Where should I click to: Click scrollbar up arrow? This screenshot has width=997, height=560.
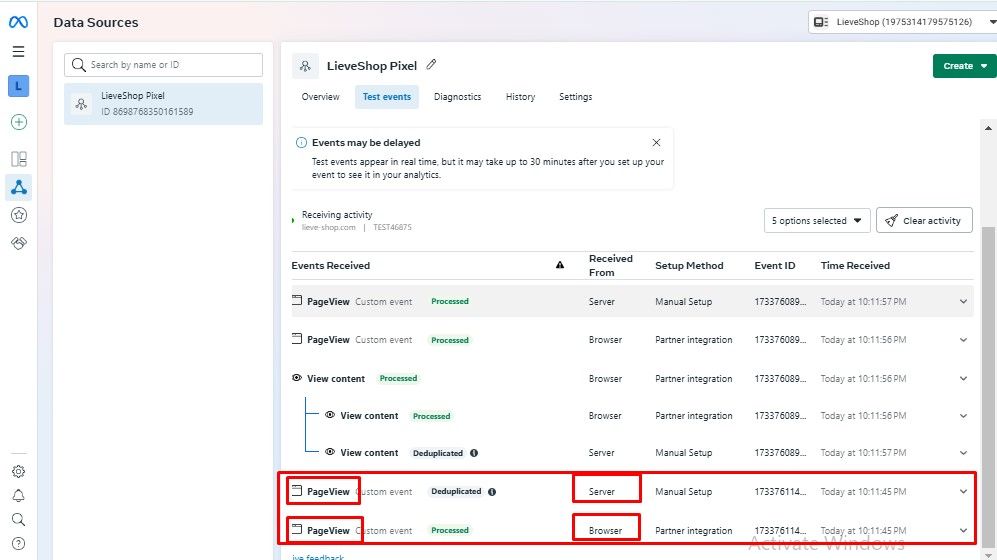988,128
